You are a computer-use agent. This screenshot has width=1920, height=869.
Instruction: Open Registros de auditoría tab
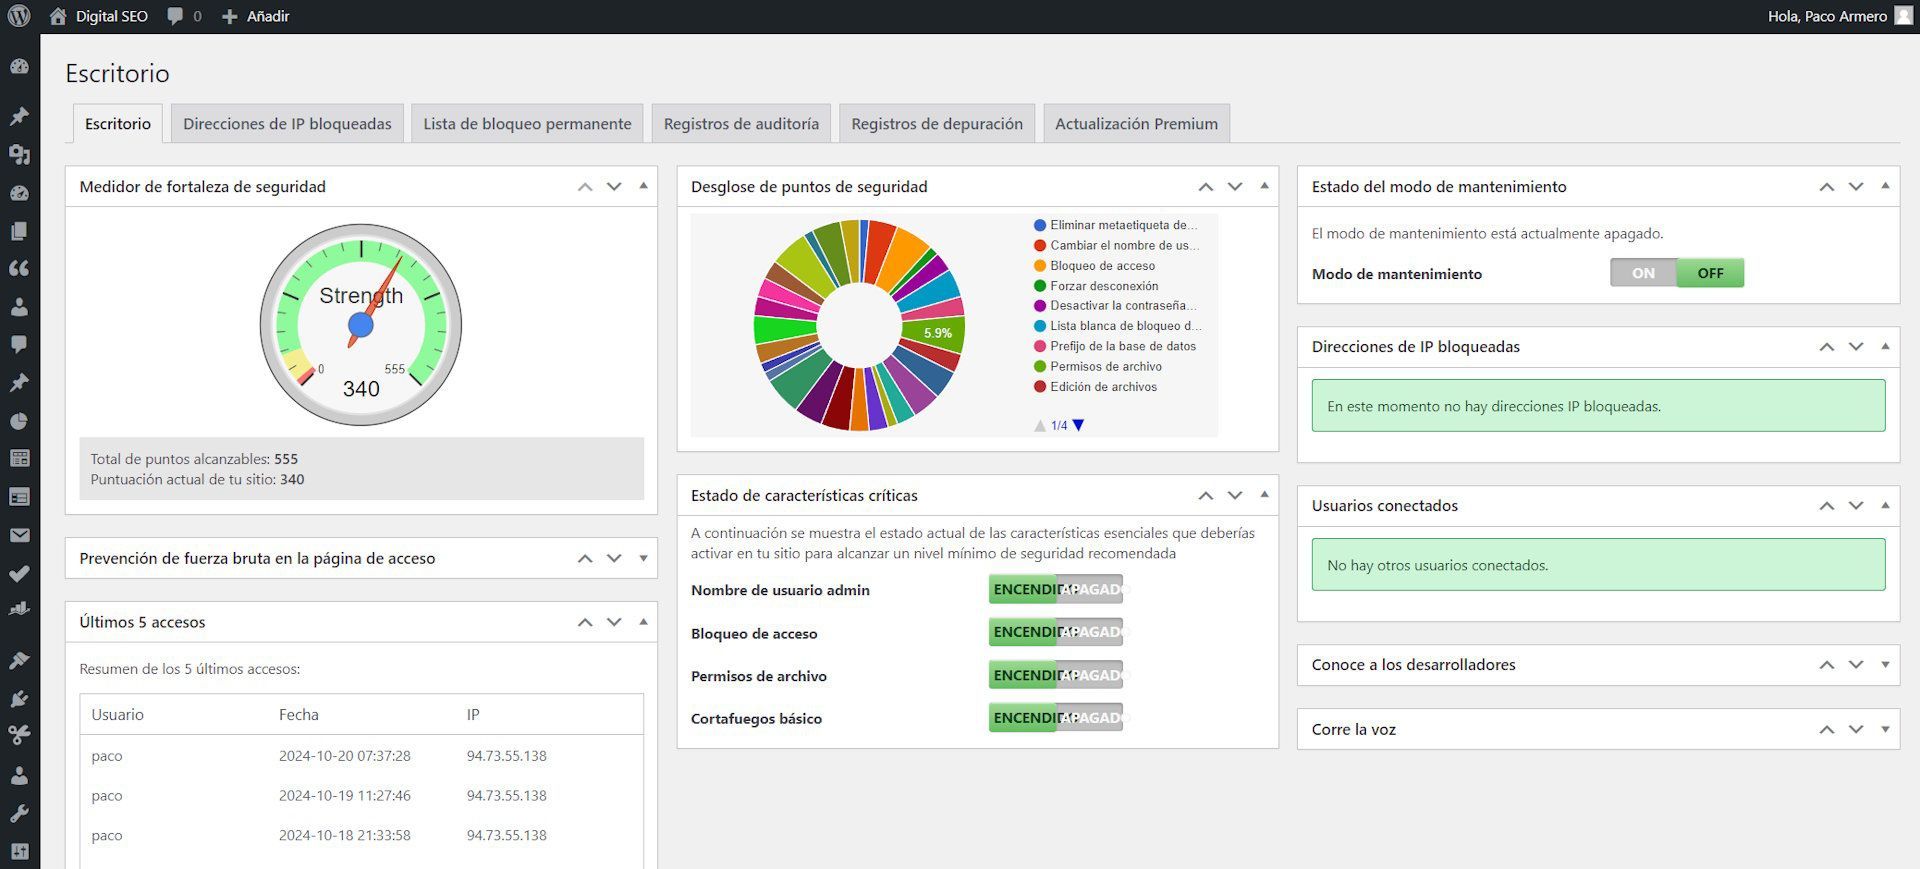[x=741, y=124]
